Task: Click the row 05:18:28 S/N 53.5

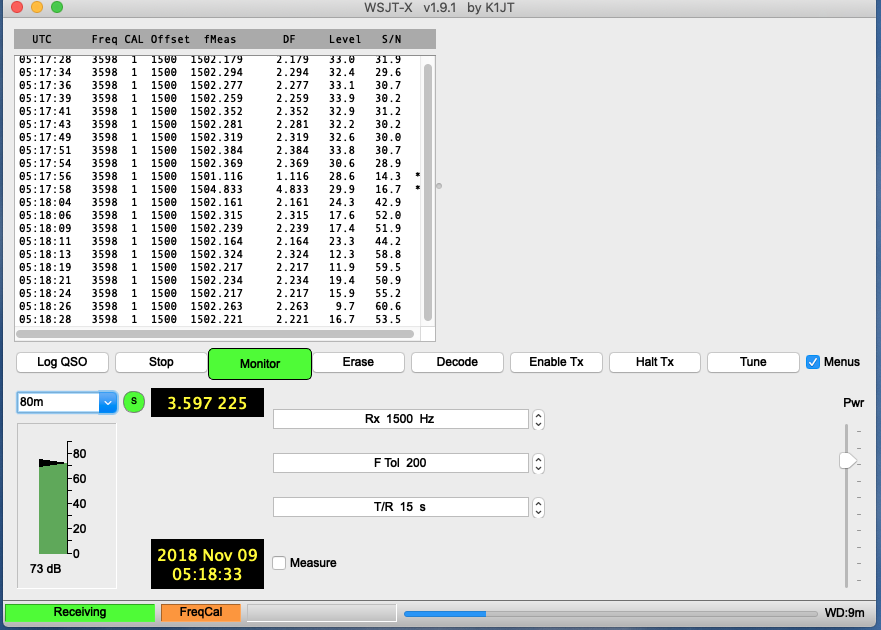Action: point(219,319)
